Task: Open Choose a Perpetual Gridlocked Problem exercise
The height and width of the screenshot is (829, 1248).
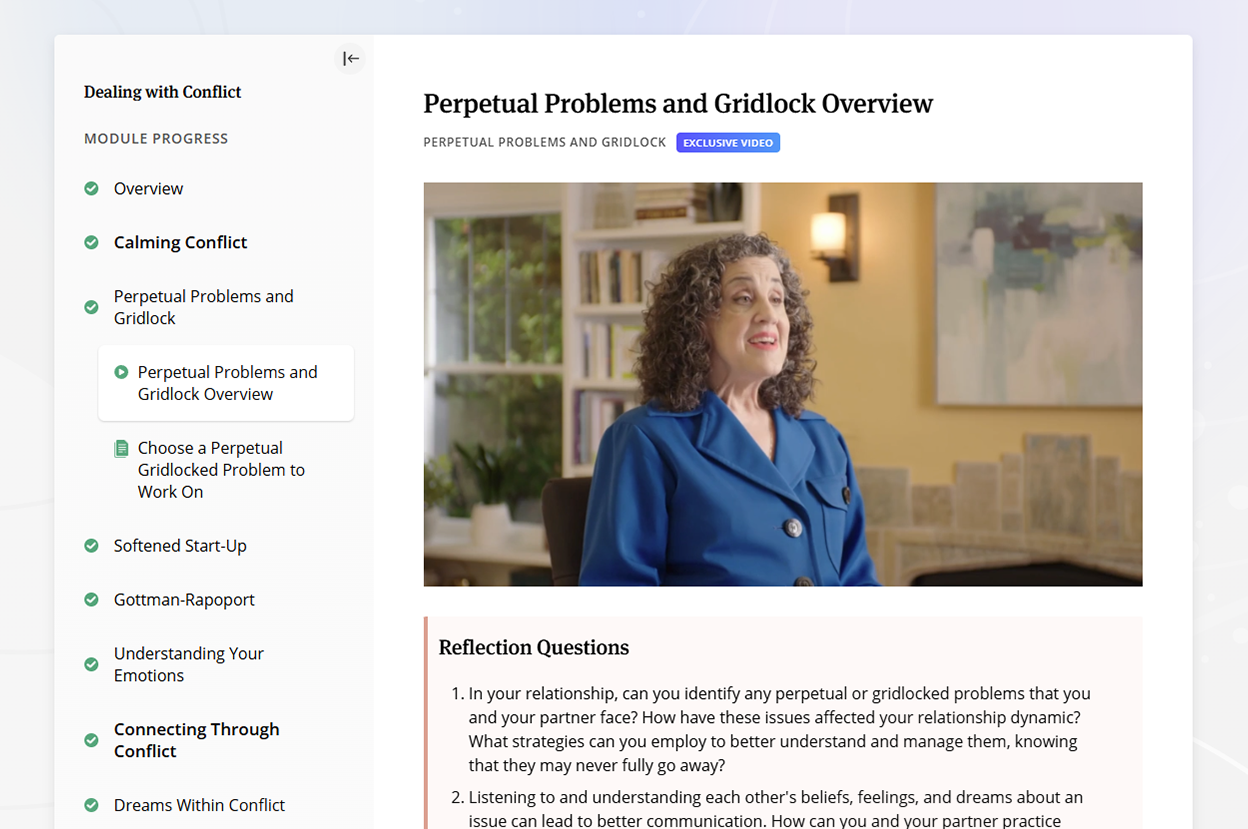Action: tap(221, 470)
